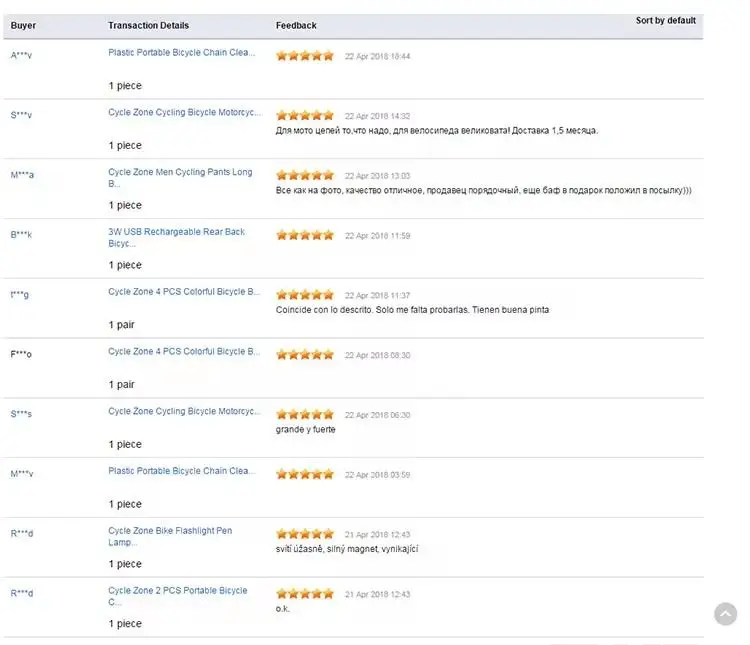The height and width of the screenshot is (645, 750).
Task: Open Cycle Zone 2 PCS Portable Bicycle link
Action: point(177,596)
